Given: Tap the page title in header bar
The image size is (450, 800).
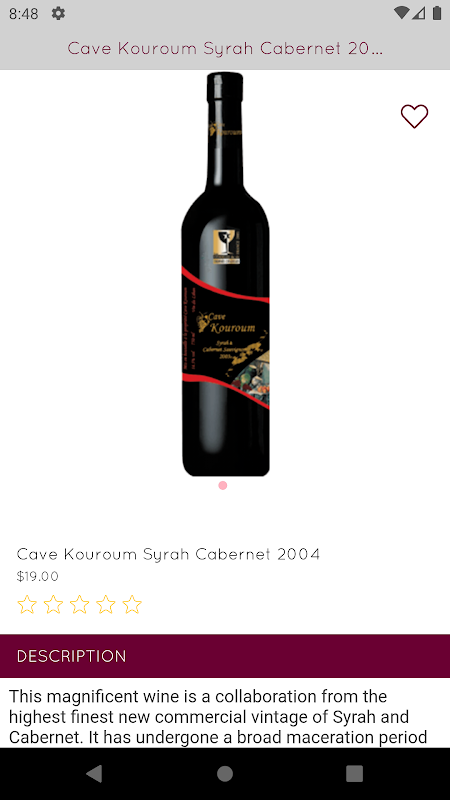Looking at the screenshot, I should (x=225, y=48).
